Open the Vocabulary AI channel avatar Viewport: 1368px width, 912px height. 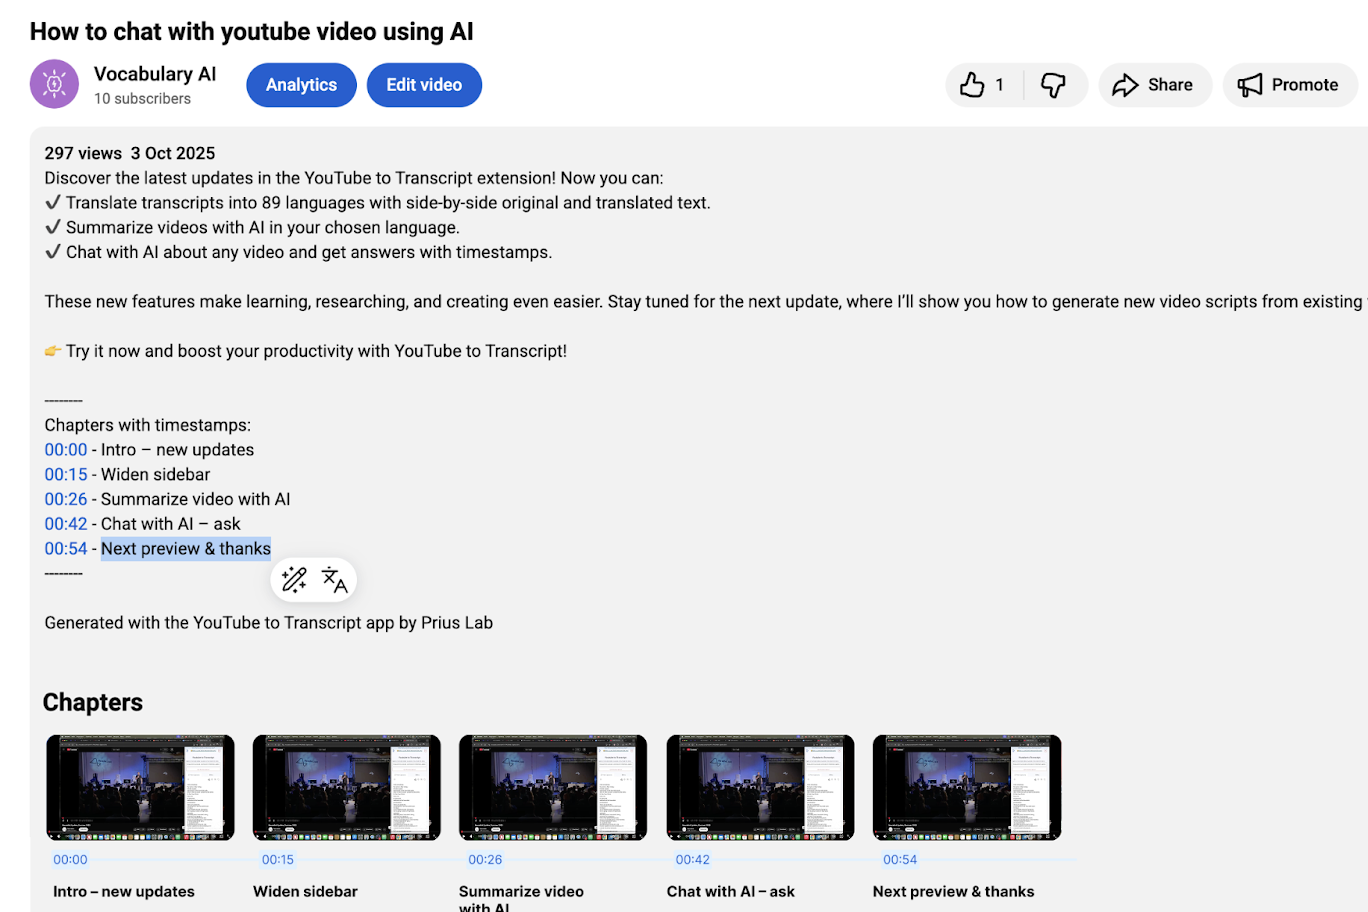[x=54, y=84]
